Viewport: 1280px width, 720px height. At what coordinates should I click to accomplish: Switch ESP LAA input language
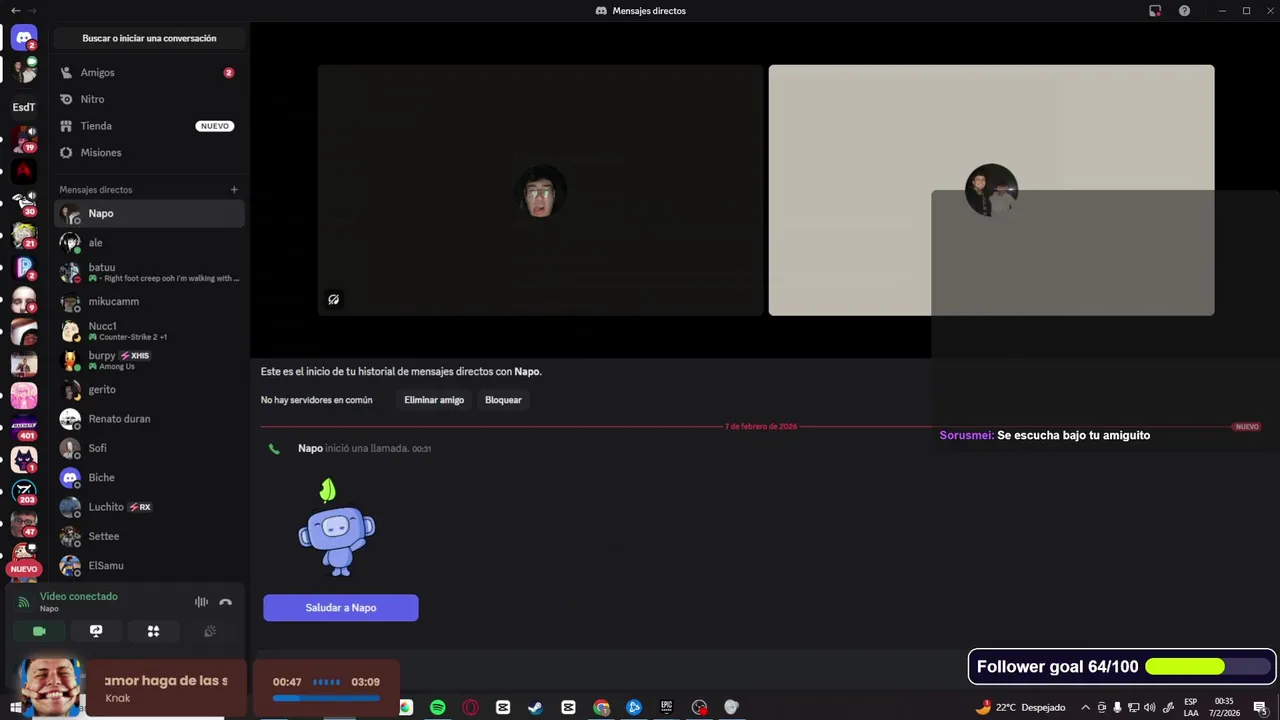pos(1191,707)
